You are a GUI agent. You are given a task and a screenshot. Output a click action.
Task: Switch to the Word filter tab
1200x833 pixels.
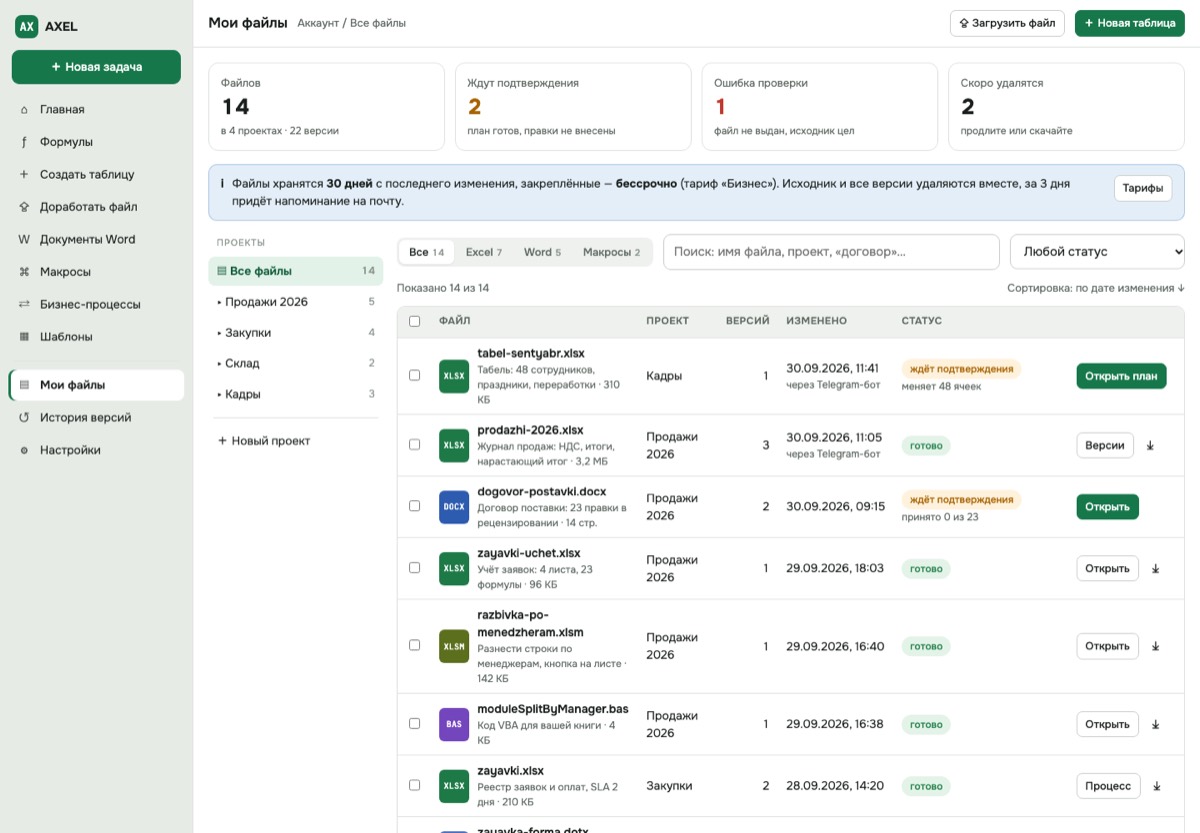(x=543, y=252)
